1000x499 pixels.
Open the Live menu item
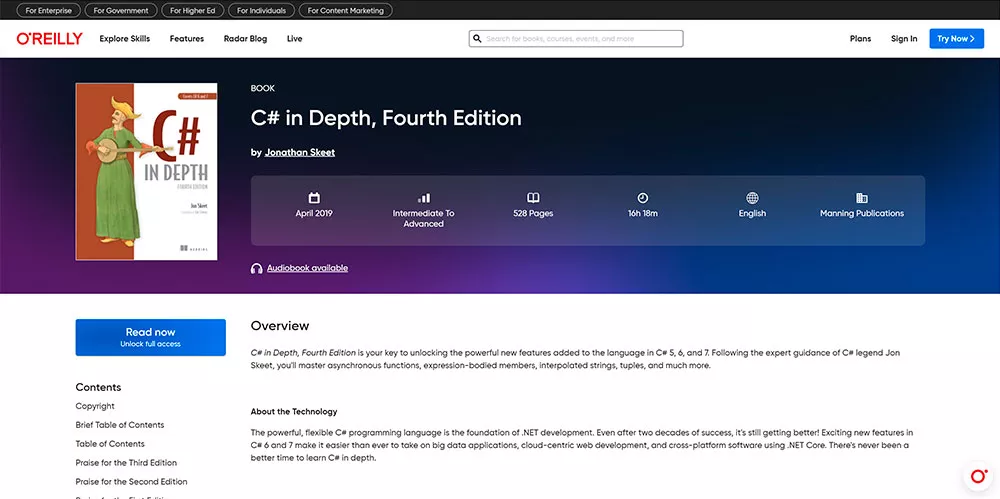295,39
